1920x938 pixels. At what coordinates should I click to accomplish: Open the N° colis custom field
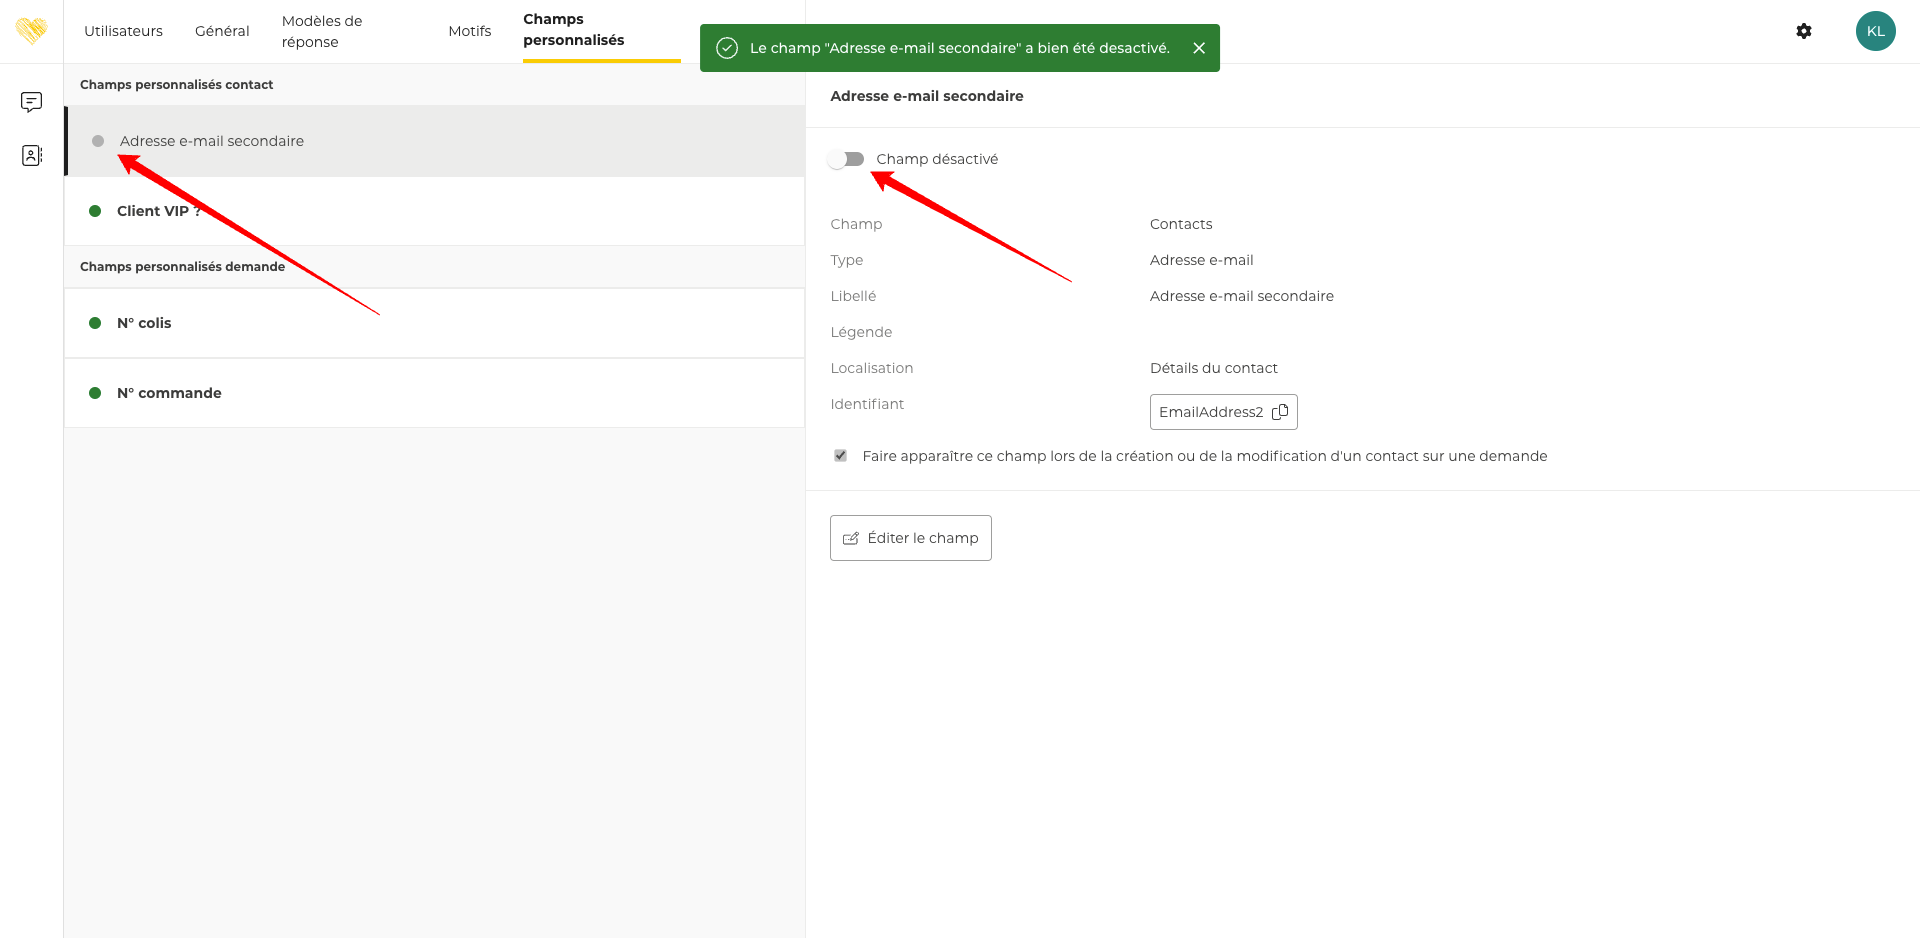[144, 323]
